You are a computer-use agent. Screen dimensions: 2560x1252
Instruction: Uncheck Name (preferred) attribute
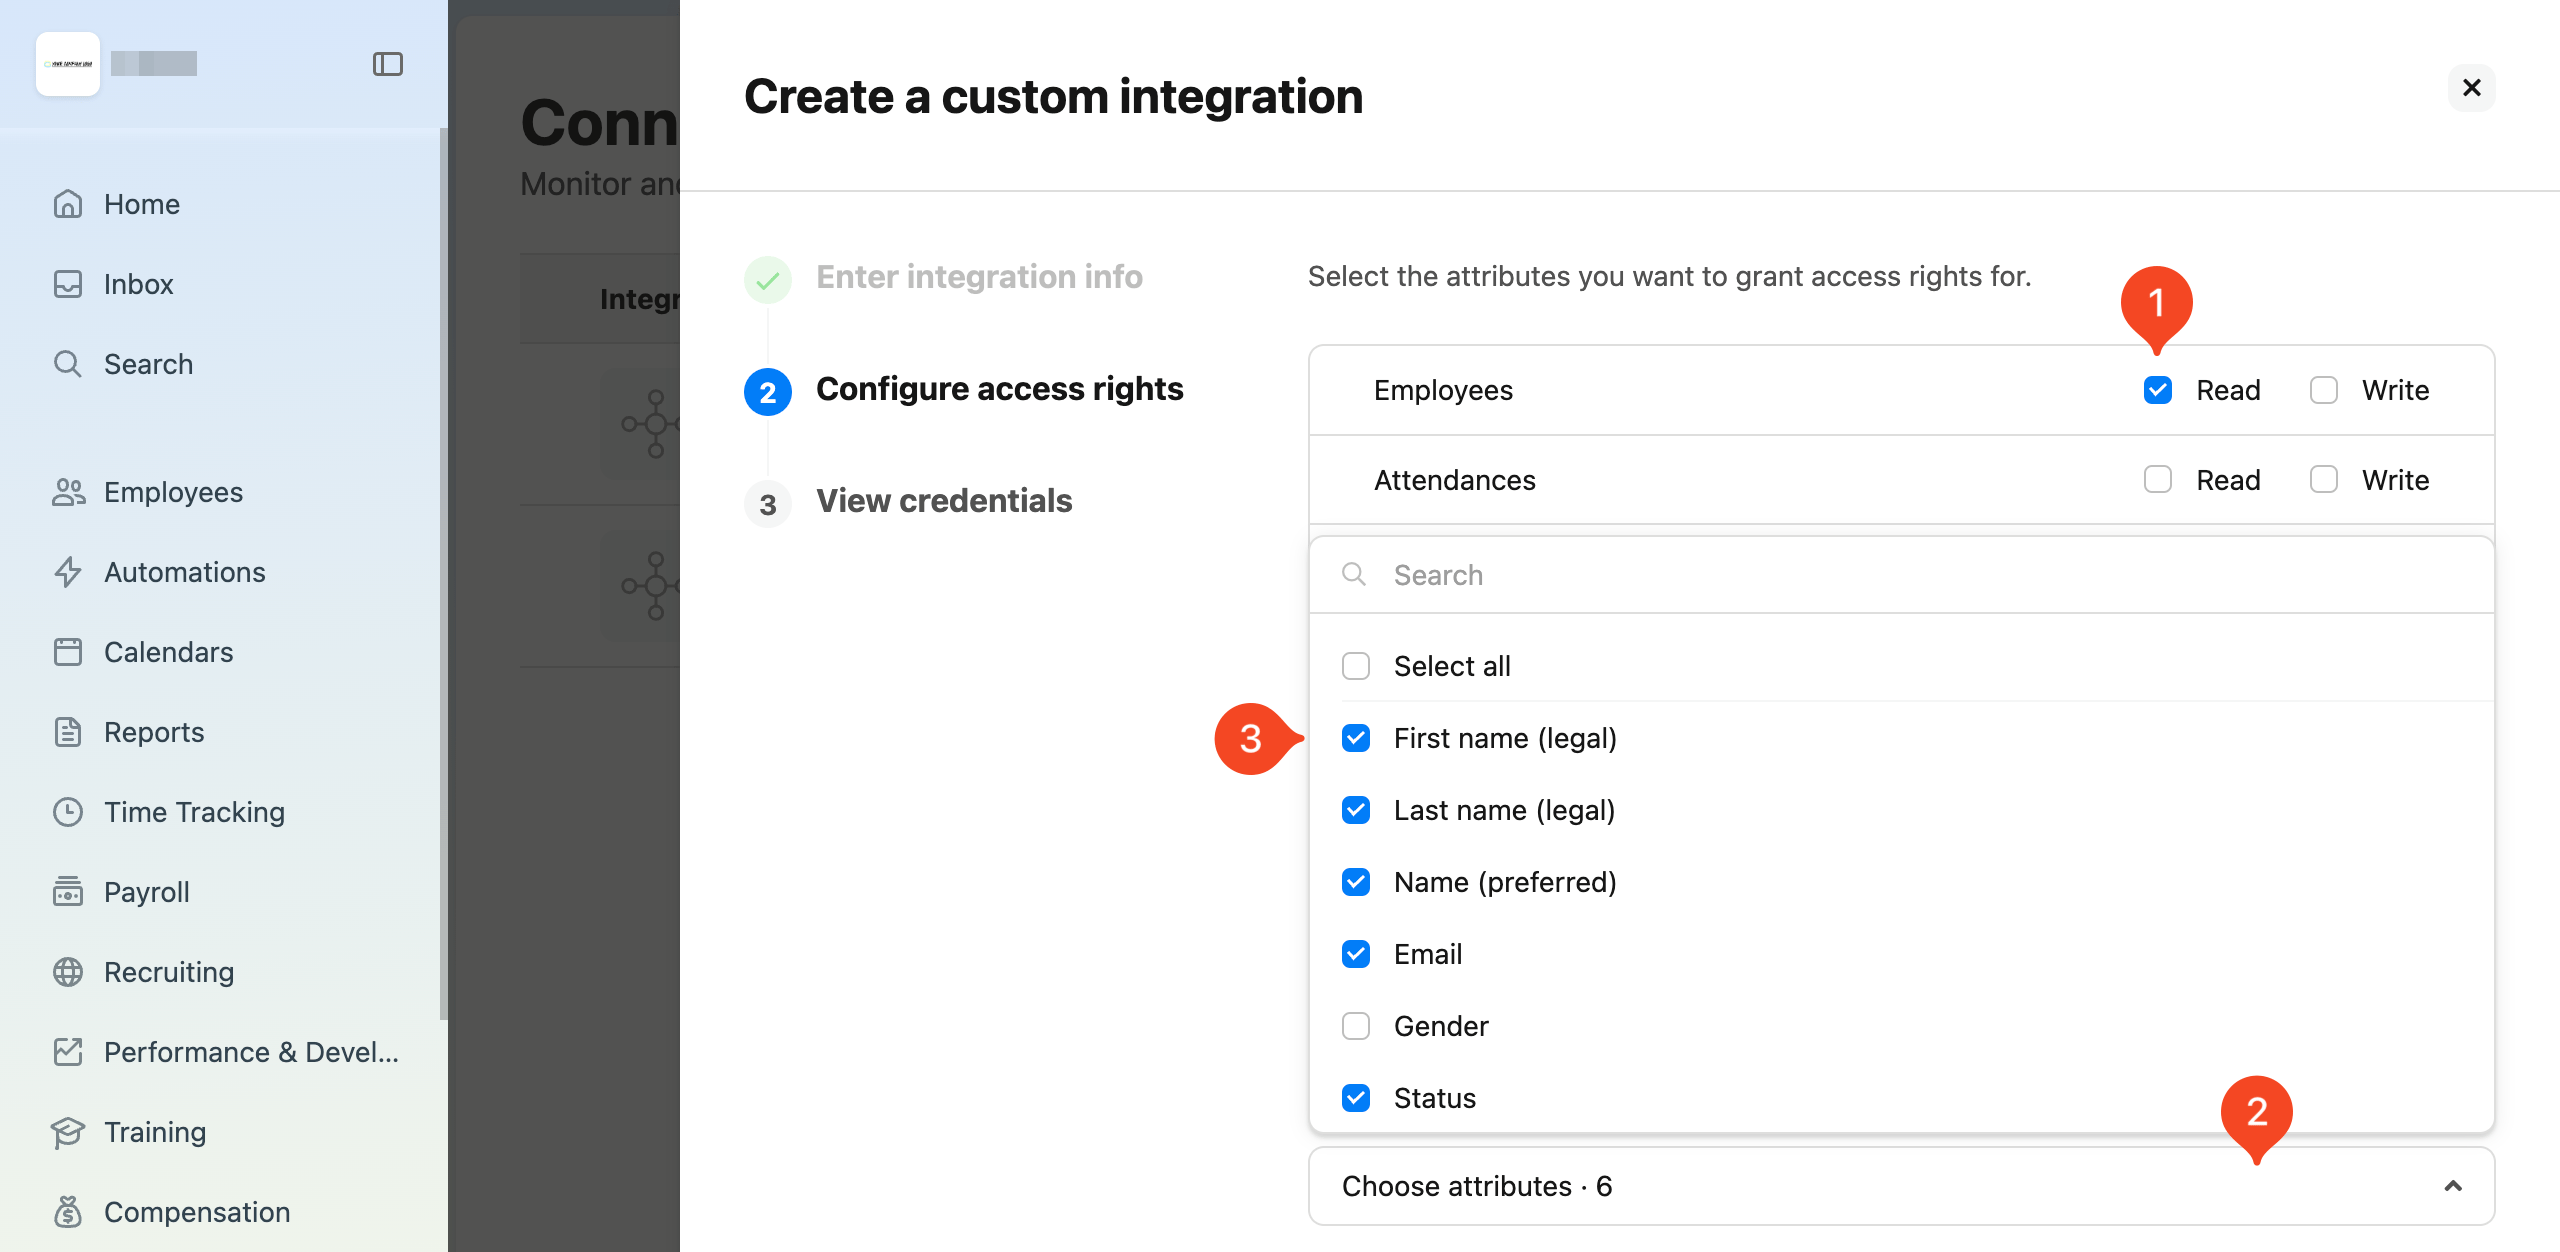click(1356, 882)
